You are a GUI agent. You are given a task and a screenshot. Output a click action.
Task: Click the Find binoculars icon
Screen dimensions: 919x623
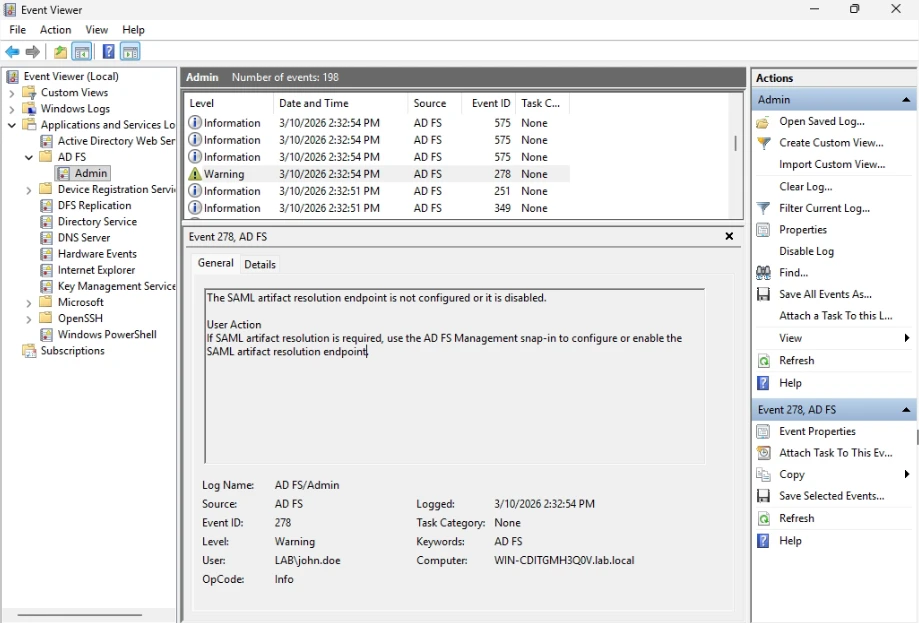tap(763, 273)
